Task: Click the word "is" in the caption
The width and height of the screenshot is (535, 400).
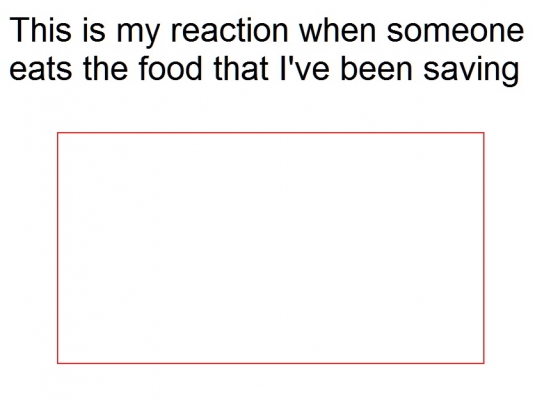Action: click(93, 30)
